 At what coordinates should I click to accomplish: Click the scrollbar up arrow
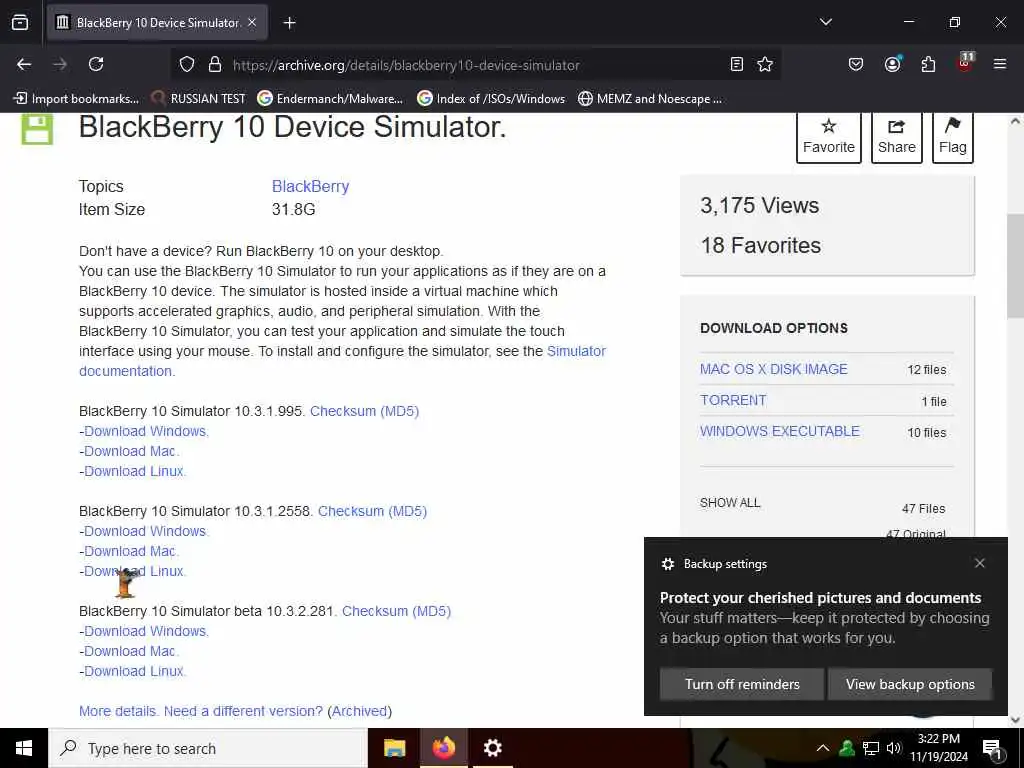[x=1015, y=121]
